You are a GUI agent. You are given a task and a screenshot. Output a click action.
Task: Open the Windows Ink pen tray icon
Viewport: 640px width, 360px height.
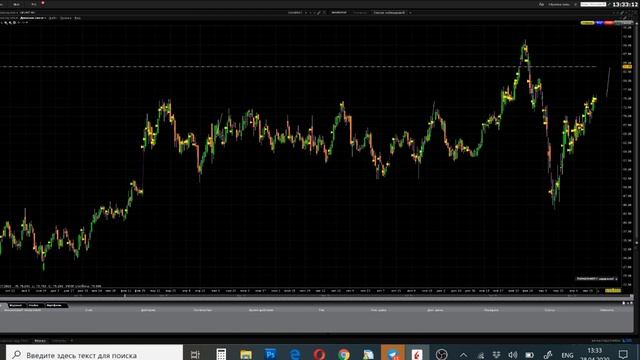pos(548,355)
